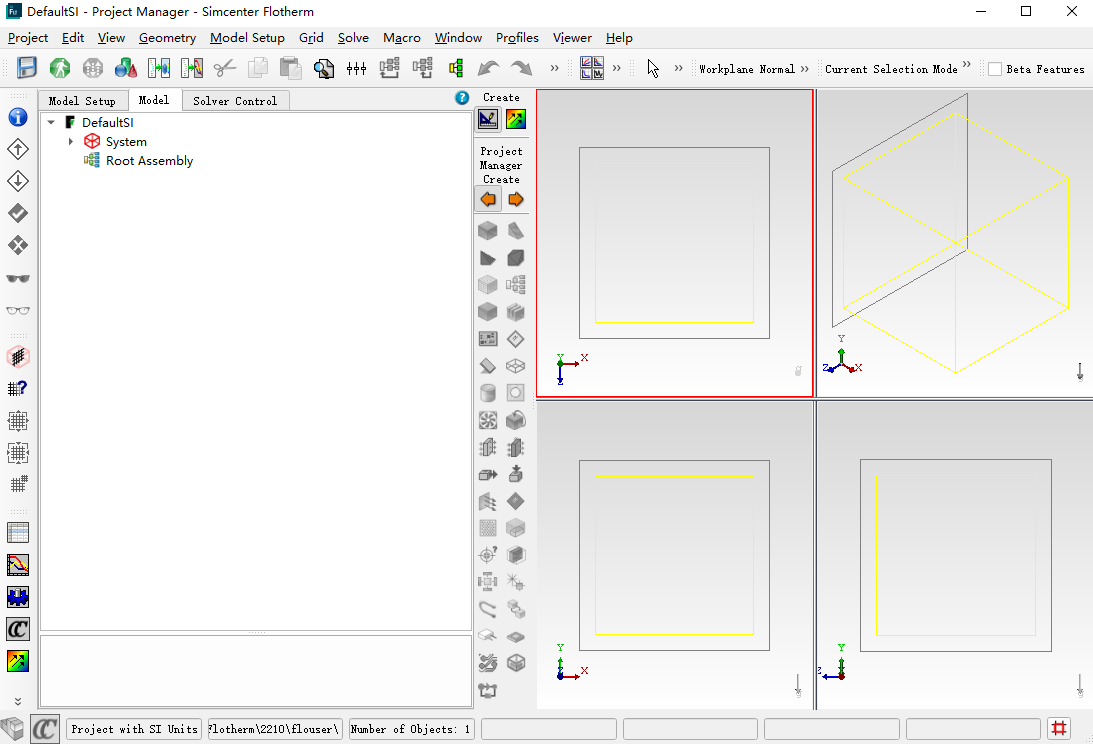Viewport: 1093px width, 744px height.
Task: Click the blue info icon in the left sidebar
Action: click(x=18, y=117)
